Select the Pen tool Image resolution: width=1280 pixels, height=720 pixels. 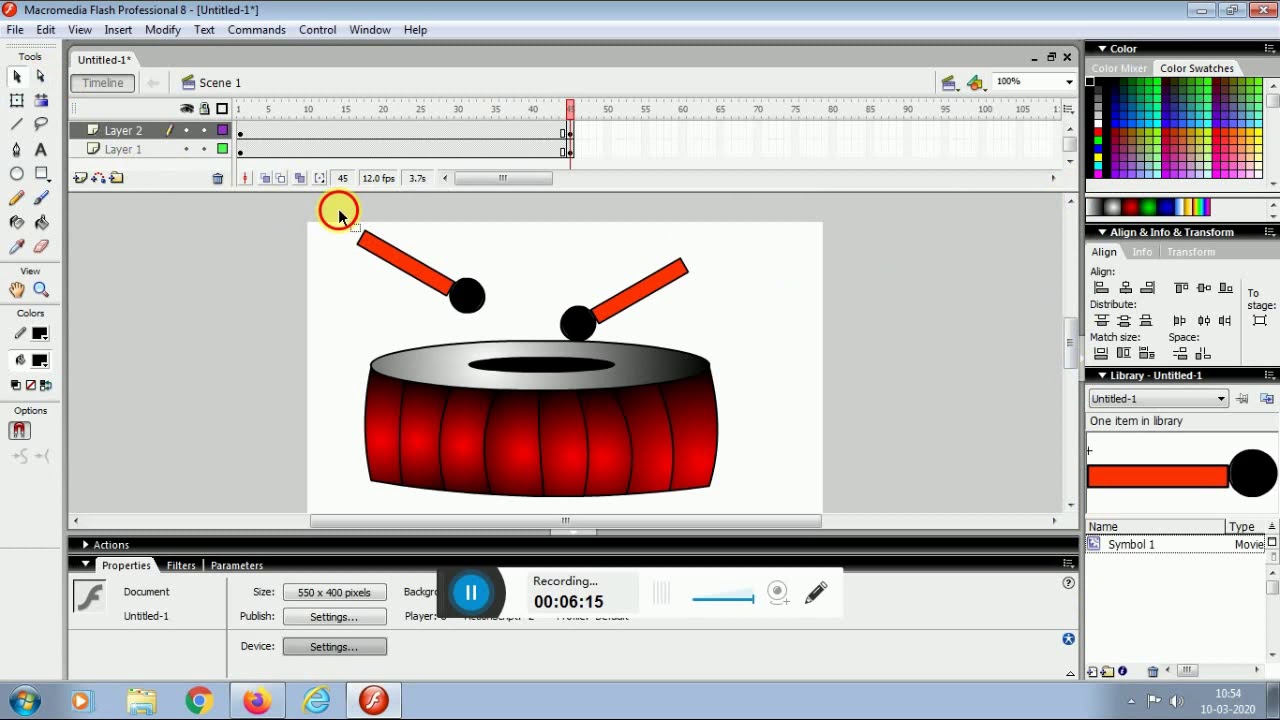(17, 149)
